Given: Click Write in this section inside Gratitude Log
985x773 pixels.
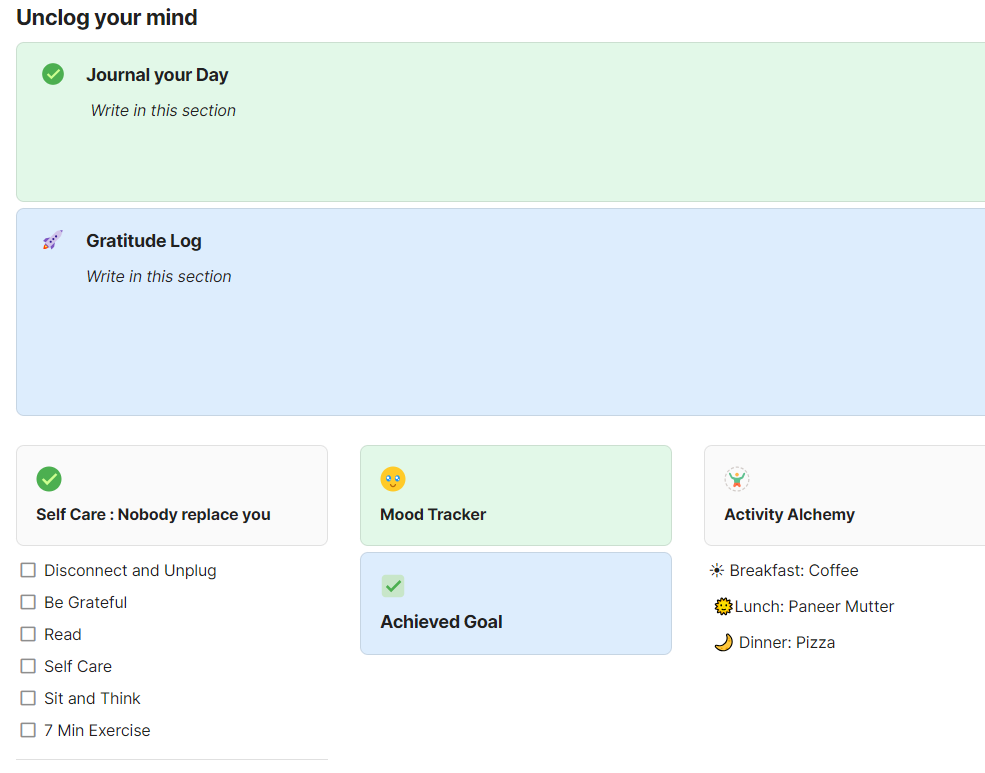Looking at the screenshot, I should [x=159, y=276].
